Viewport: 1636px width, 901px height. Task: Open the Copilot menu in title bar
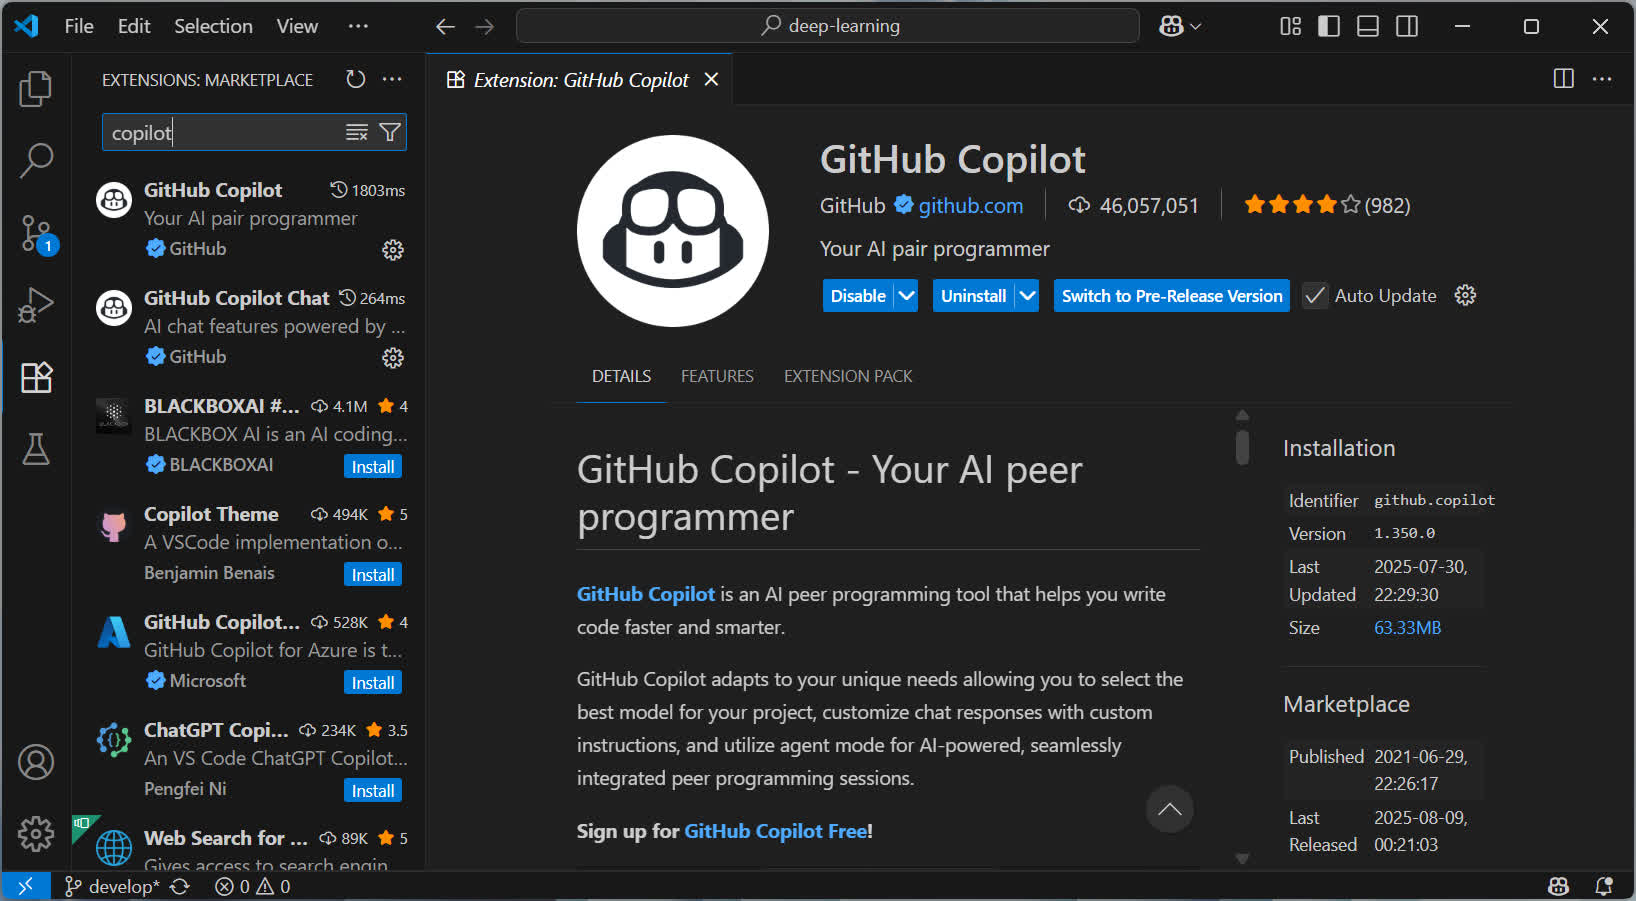coord(1180,27)
